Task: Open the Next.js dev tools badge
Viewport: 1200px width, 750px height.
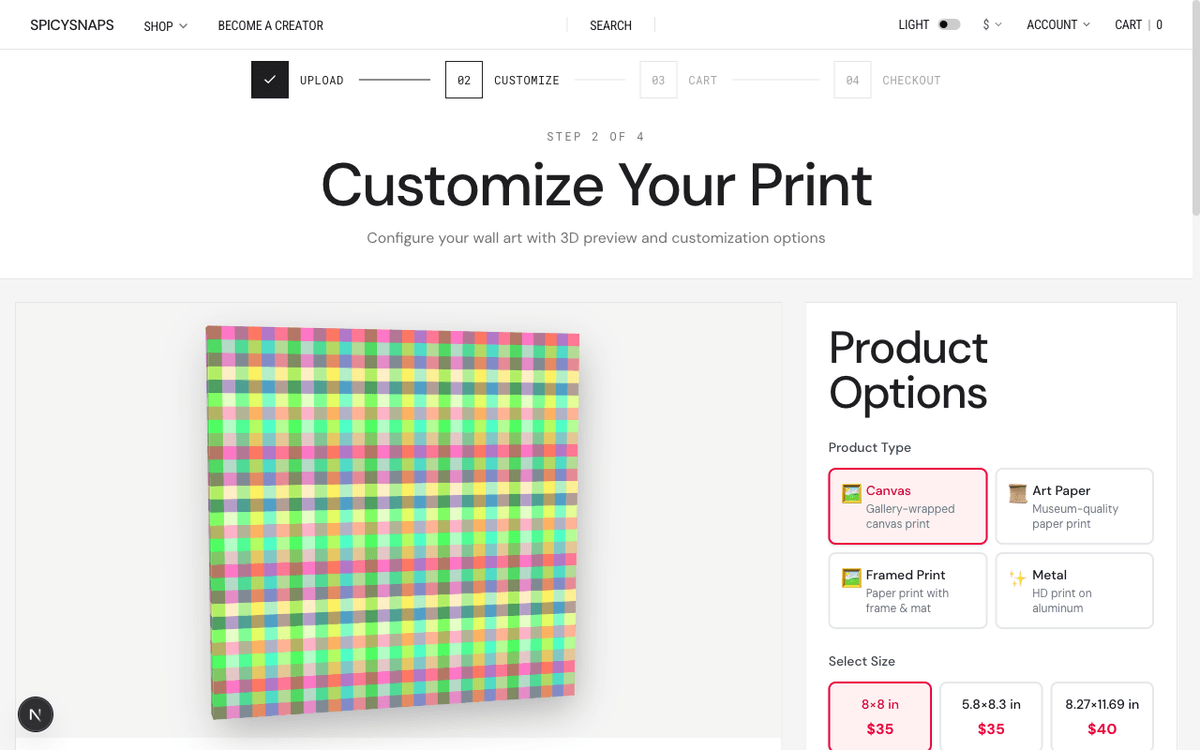Action: (x=36, y=714)
